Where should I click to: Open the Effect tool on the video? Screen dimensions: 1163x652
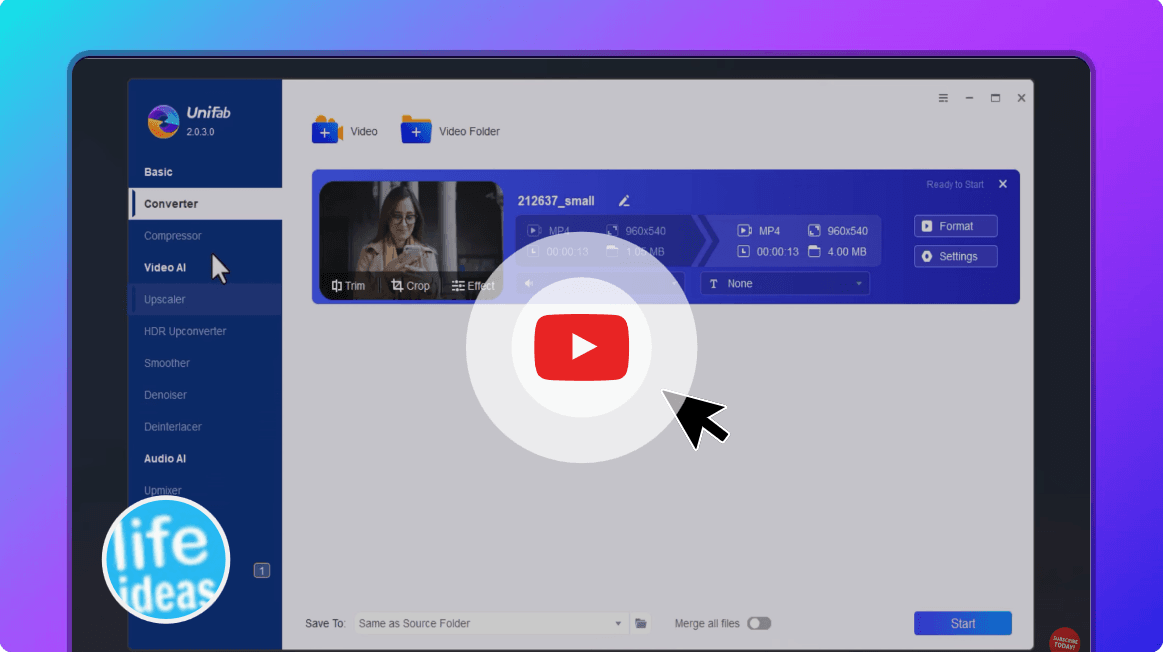pyautogui.click(x=473, y=286)
